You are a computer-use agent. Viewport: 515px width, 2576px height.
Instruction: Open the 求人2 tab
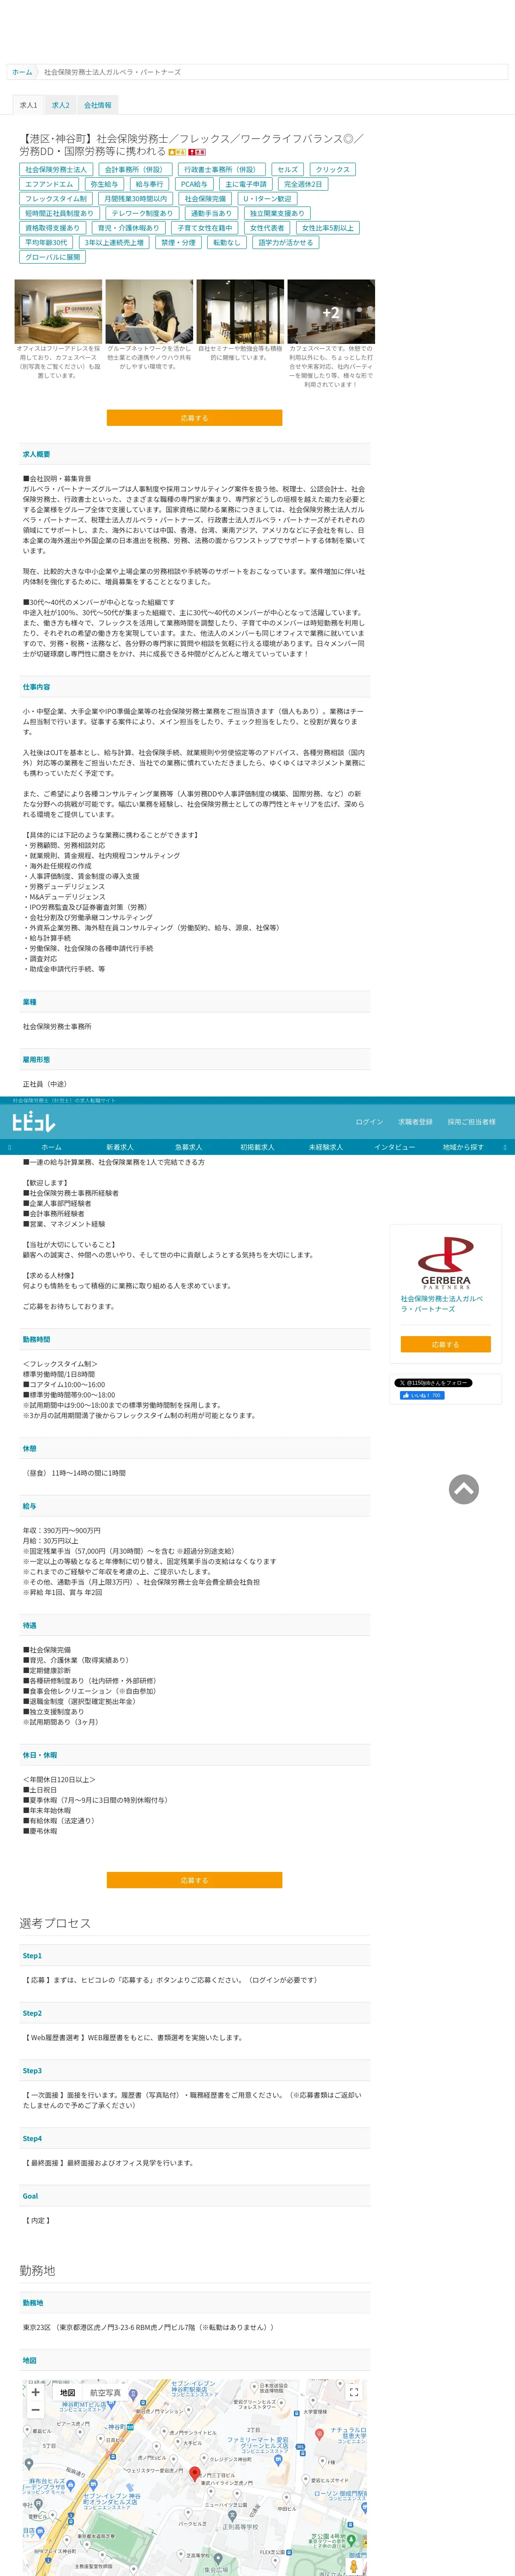pyautogui.click(x=61, y=105)
